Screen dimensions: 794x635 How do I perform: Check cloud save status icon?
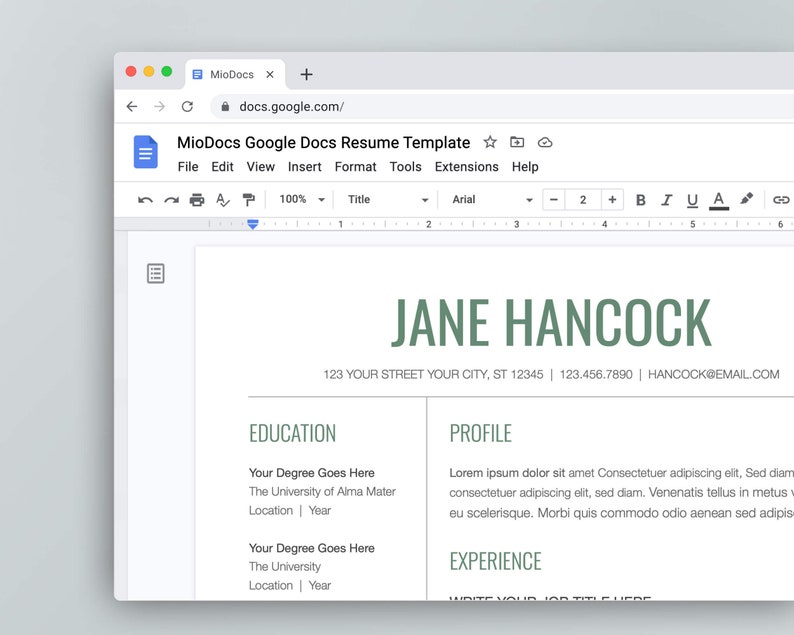[545, 143]
